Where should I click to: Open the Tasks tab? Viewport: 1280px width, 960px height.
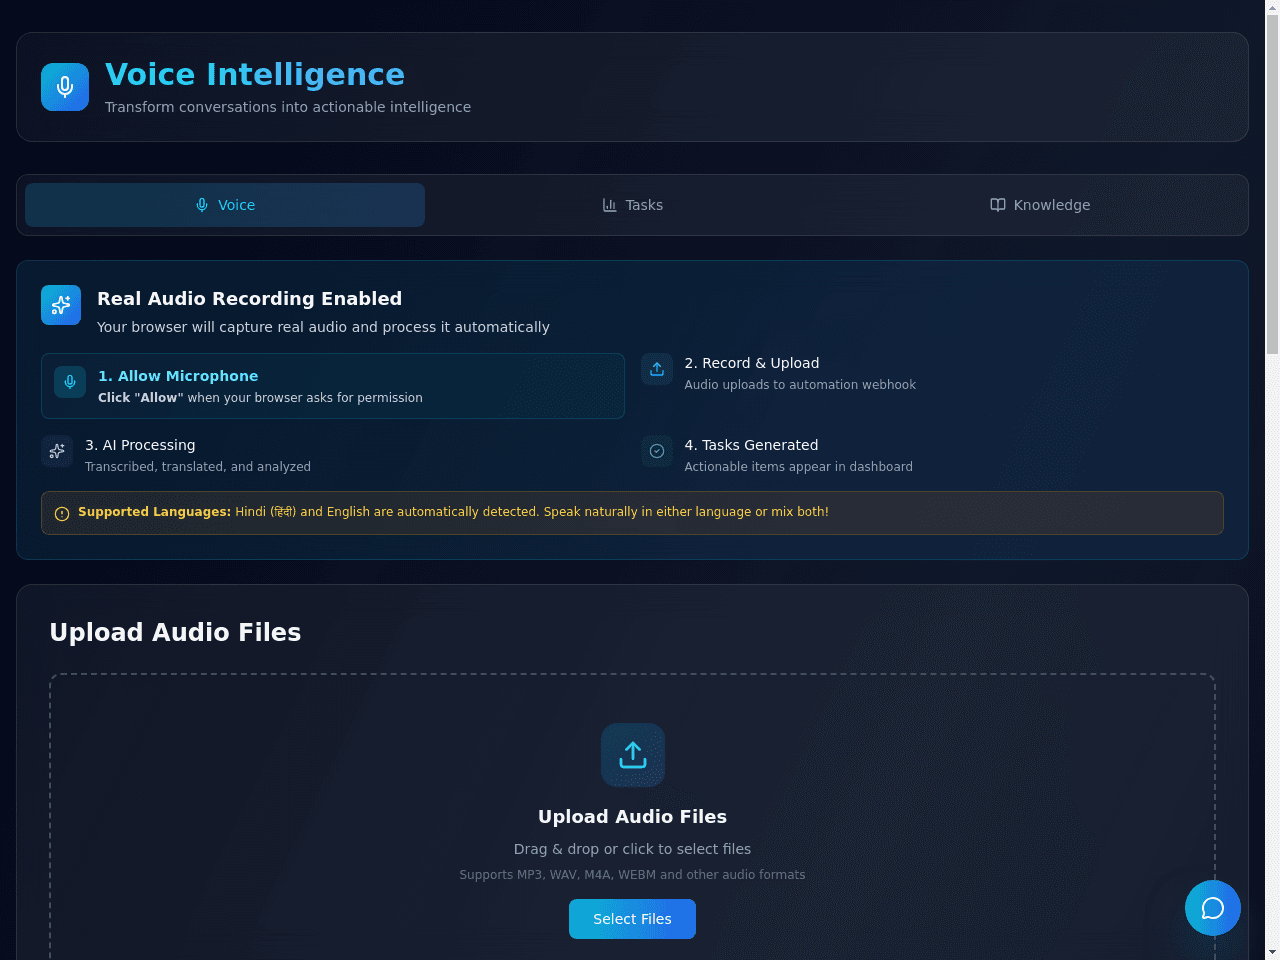click(x=632, y=205)
